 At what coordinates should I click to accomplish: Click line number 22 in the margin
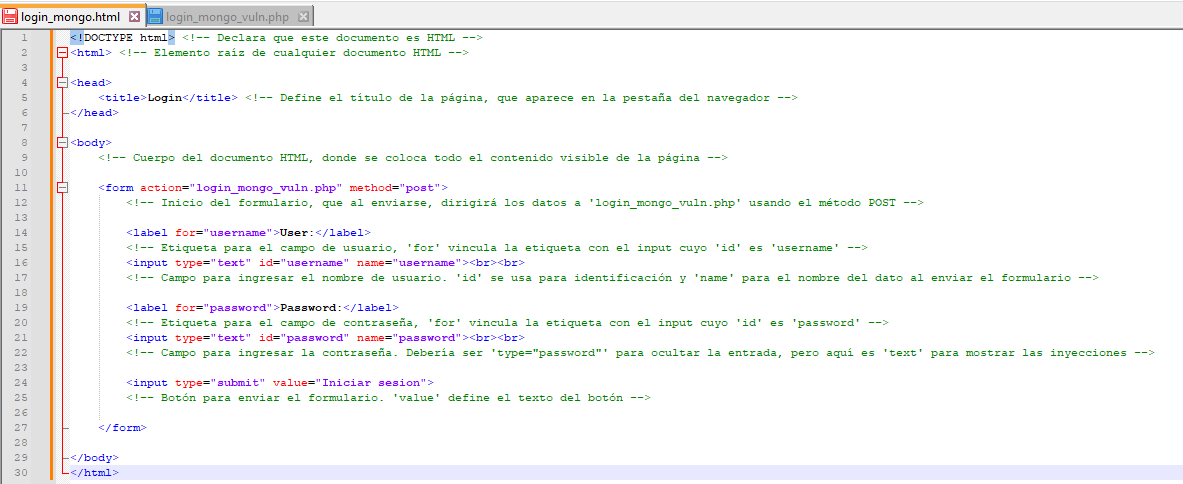(x=22, y=353)
